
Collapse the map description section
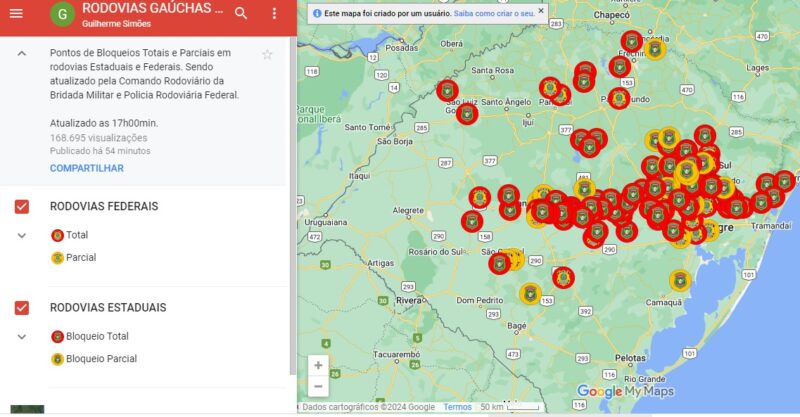click(22, 54)
